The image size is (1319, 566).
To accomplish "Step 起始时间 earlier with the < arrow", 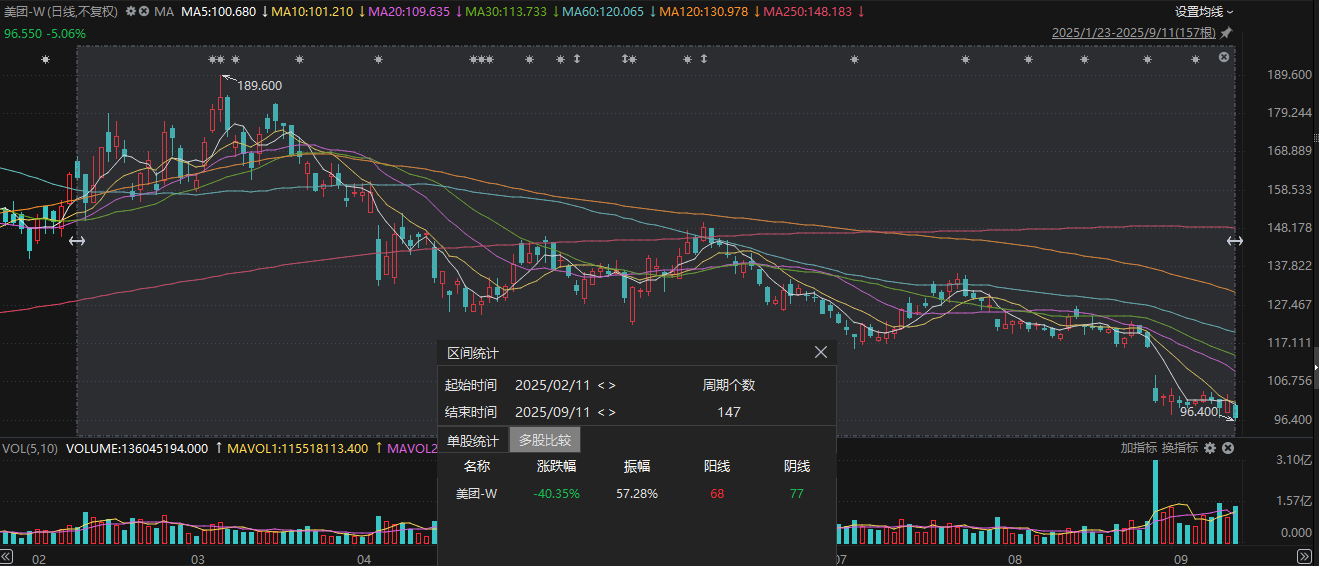I will coord(601,385).
